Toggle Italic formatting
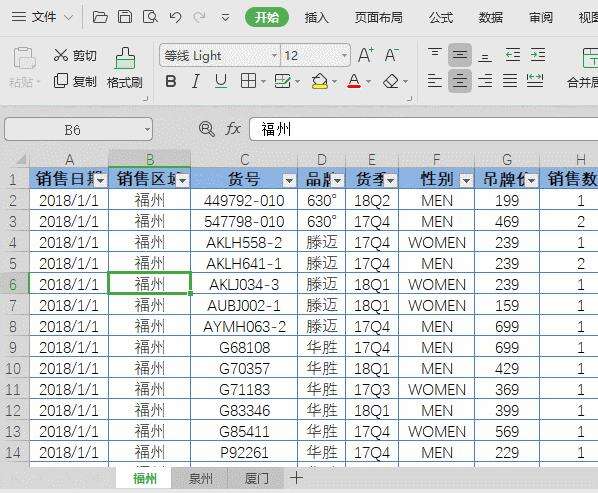The width and height of the screenshot is (598, 493). pyautogui.click(x=196, y=81)
